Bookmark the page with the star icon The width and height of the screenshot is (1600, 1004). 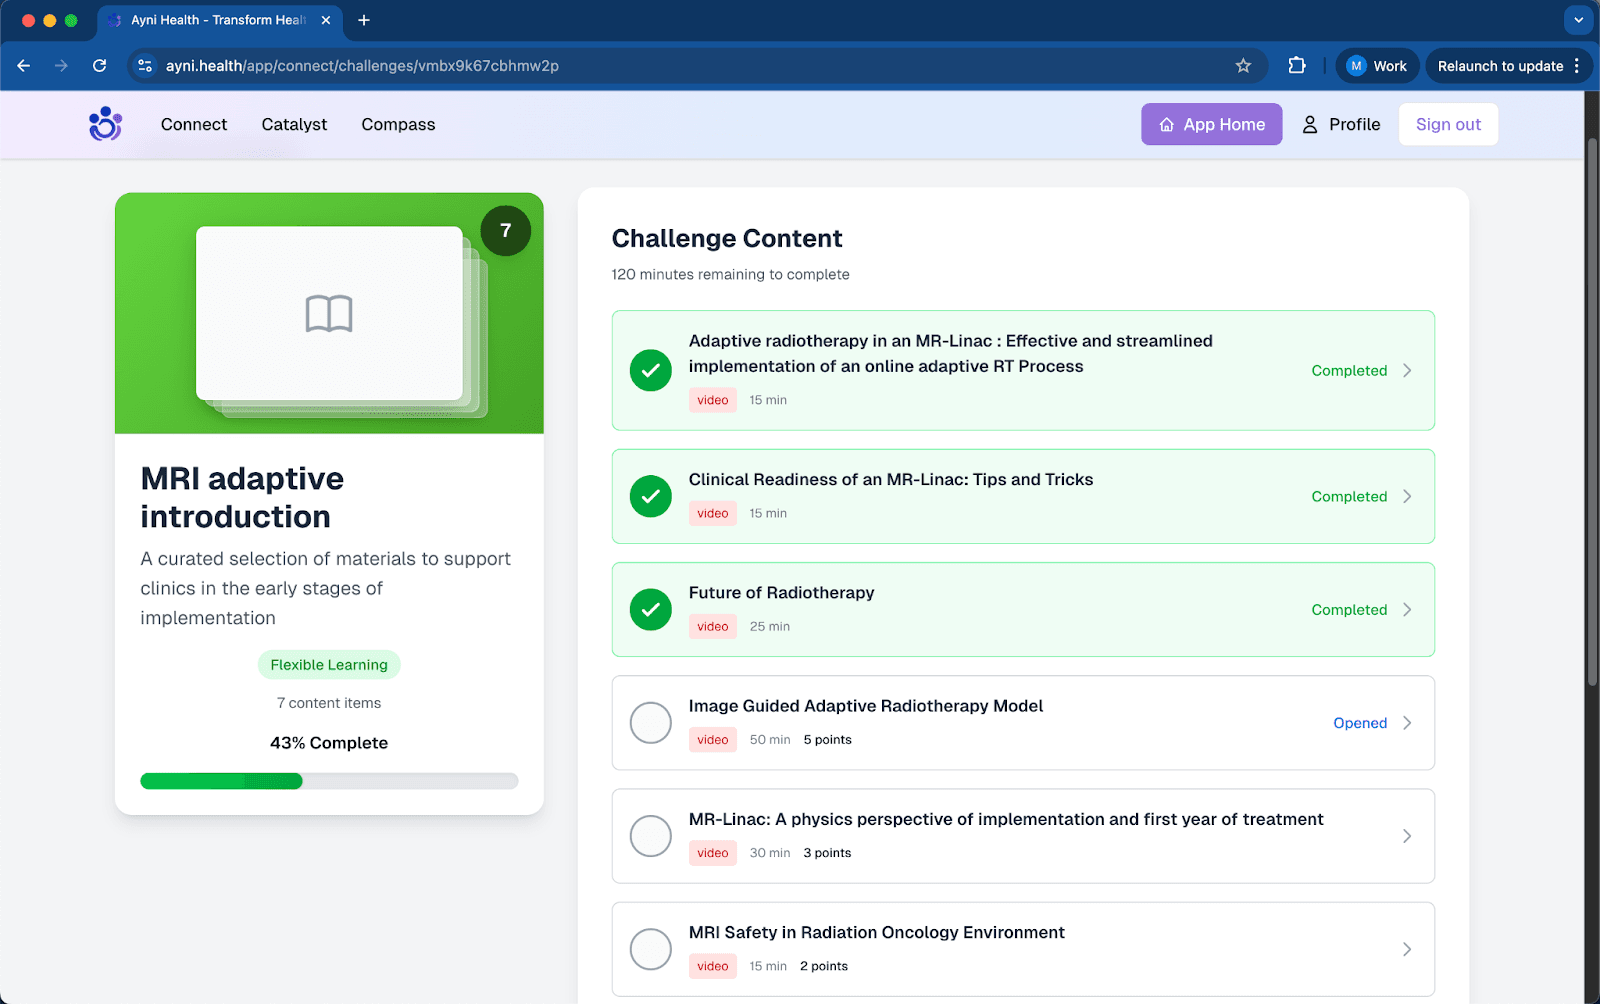1243,65
